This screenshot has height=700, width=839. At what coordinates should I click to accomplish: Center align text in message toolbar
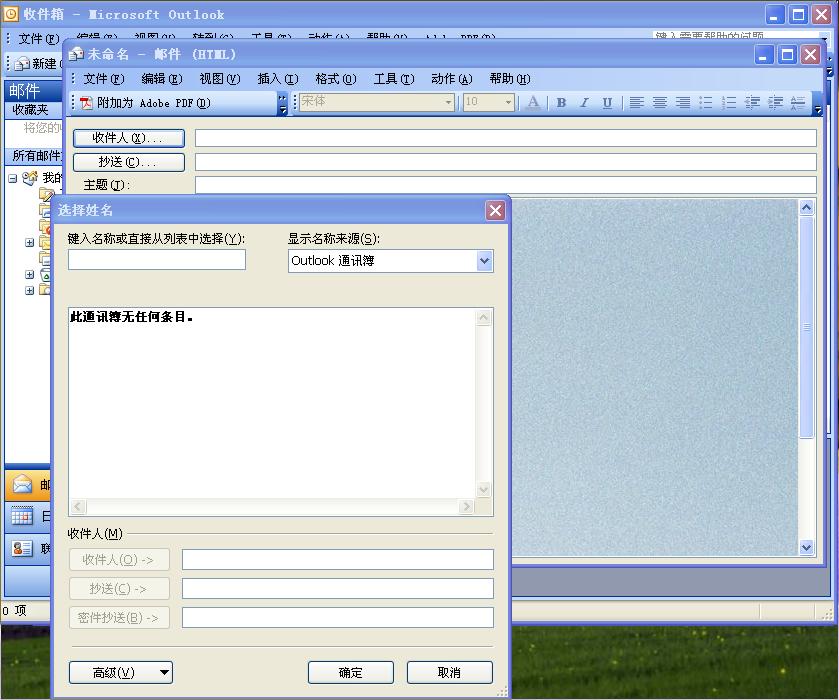click(660, 102)
